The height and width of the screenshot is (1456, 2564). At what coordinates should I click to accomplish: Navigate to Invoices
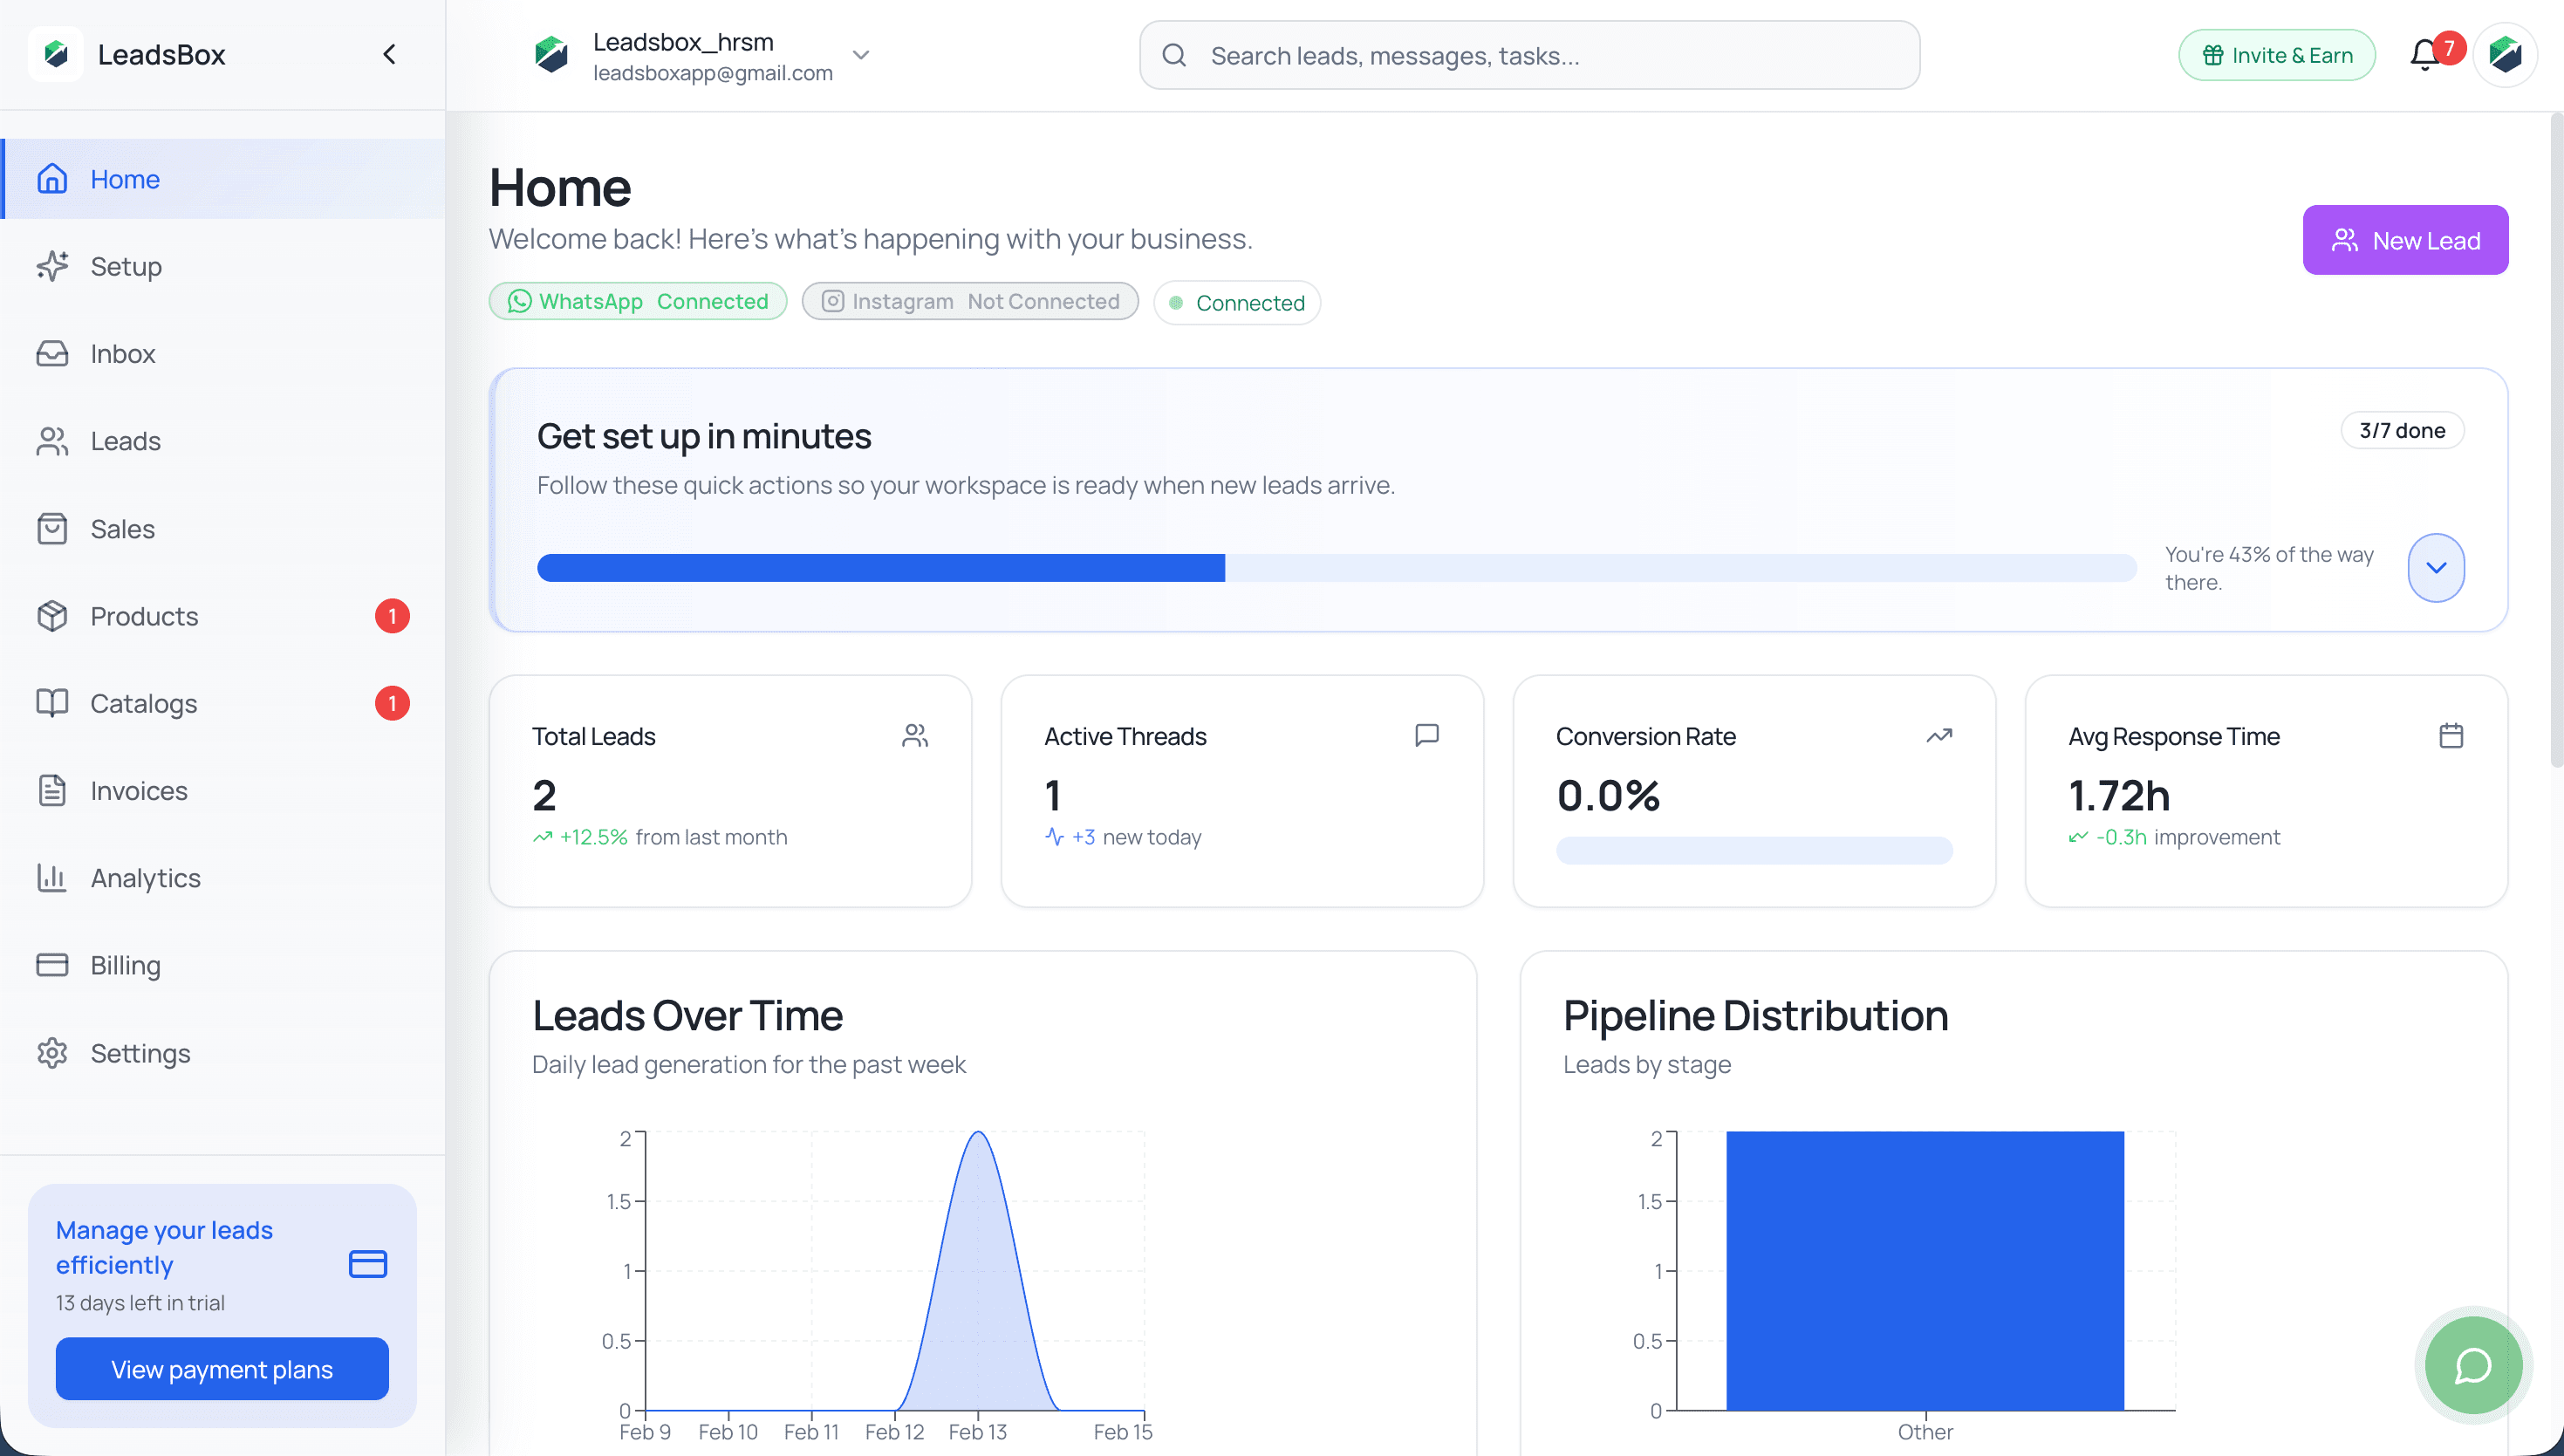pyautogui.click(x=138, y=790)
